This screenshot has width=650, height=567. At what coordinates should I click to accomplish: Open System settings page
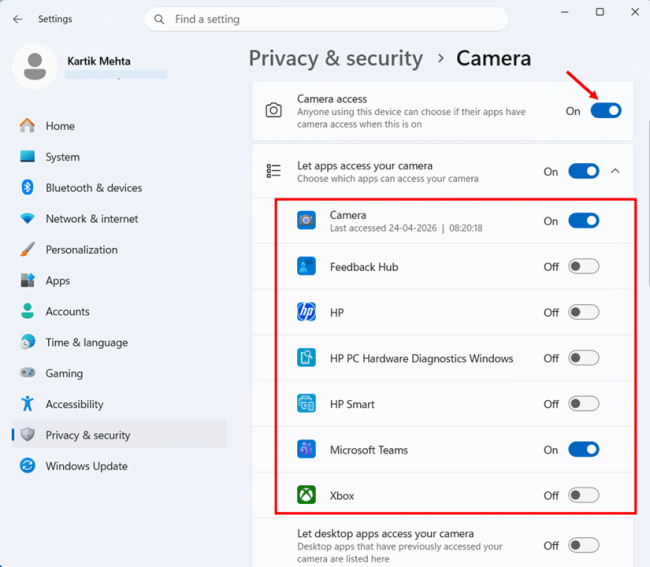(x=119, y=157)
